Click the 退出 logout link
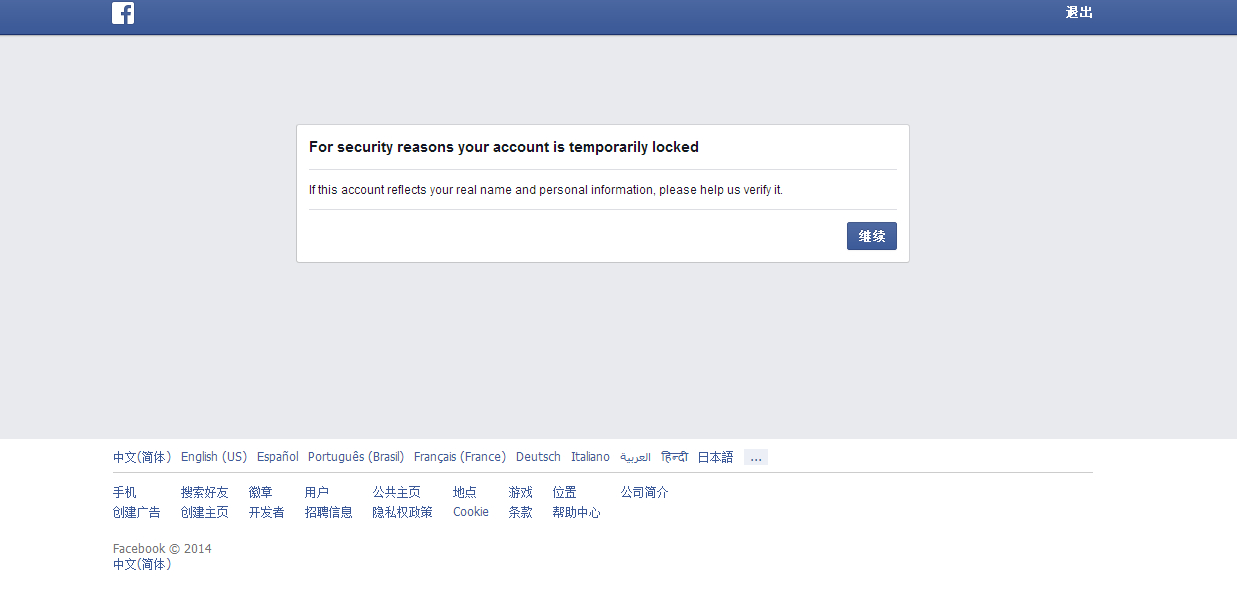The height and width of the screenshot is (597, 1237). pos(1079,13)
